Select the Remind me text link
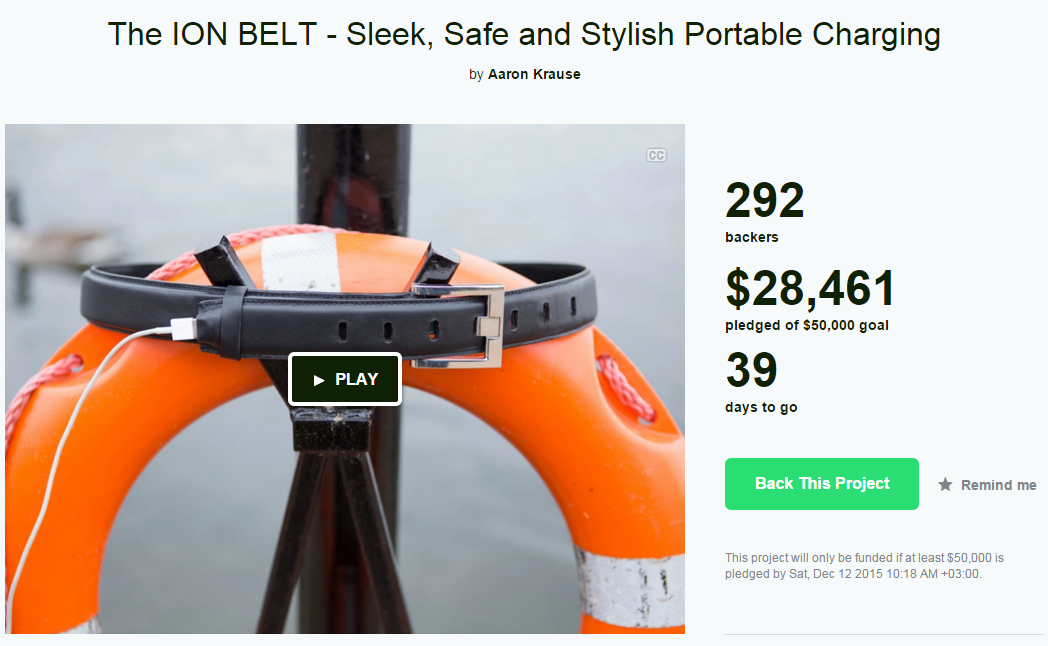This screenshot has width=1048, height=646. [x=999, y=485]
